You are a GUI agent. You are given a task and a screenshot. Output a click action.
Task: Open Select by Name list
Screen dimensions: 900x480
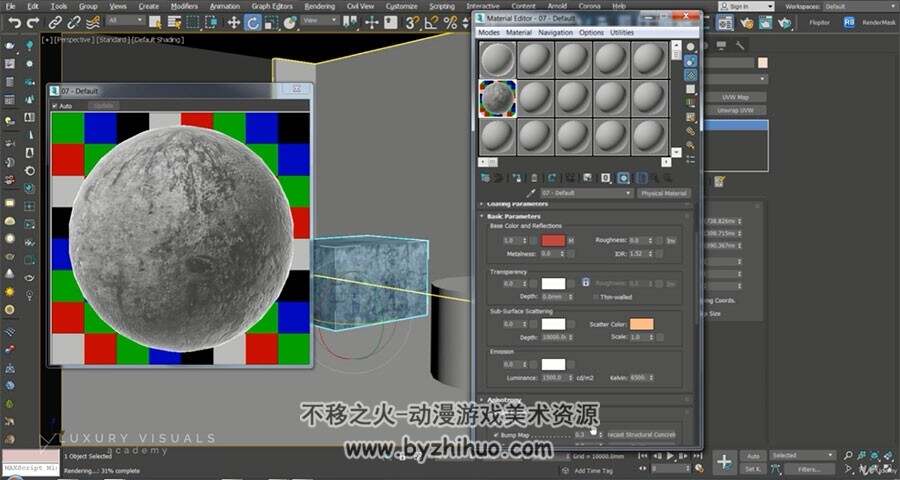[x=174, y=22]
